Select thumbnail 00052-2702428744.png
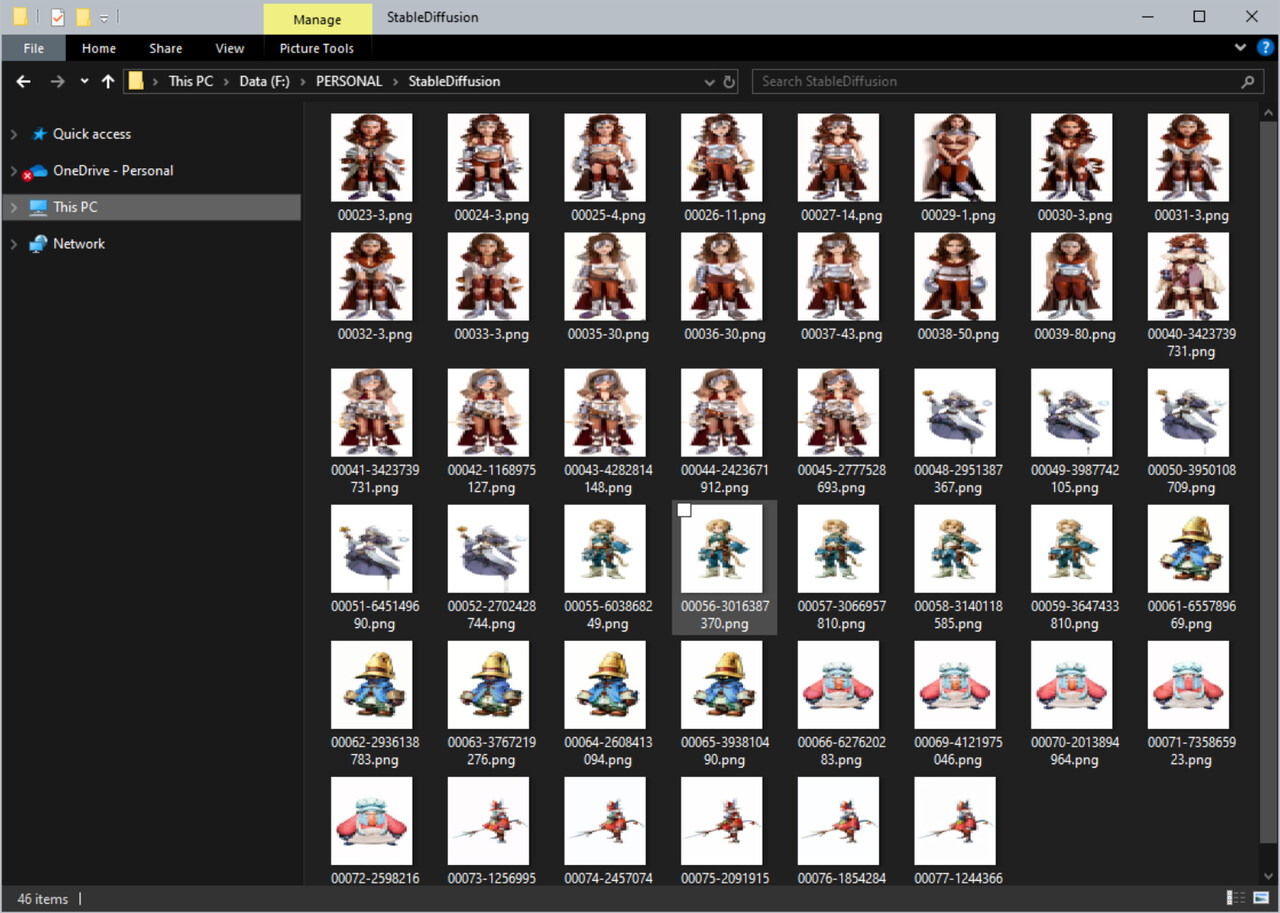This screenshot has width=1280, height=913. (488, 549)
